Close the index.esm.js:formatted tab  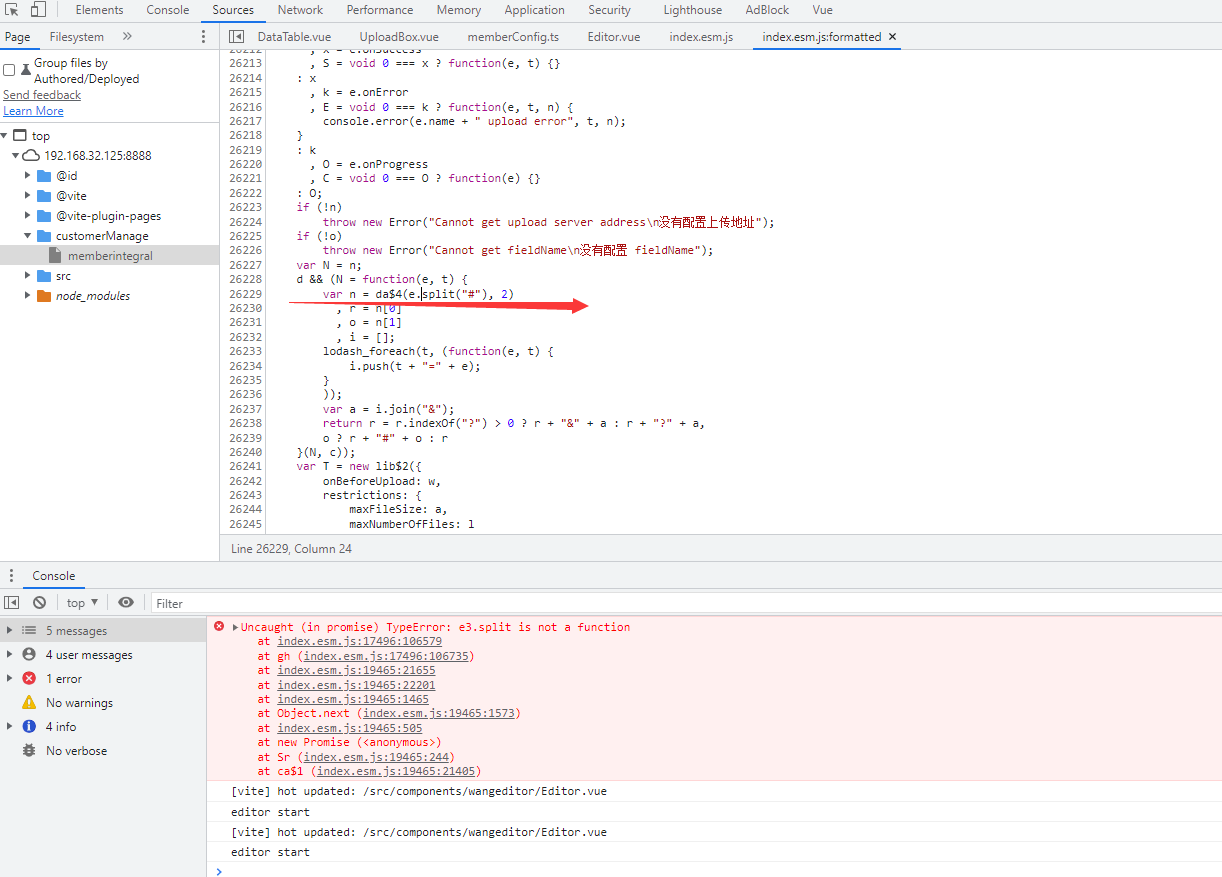point(893,37)
